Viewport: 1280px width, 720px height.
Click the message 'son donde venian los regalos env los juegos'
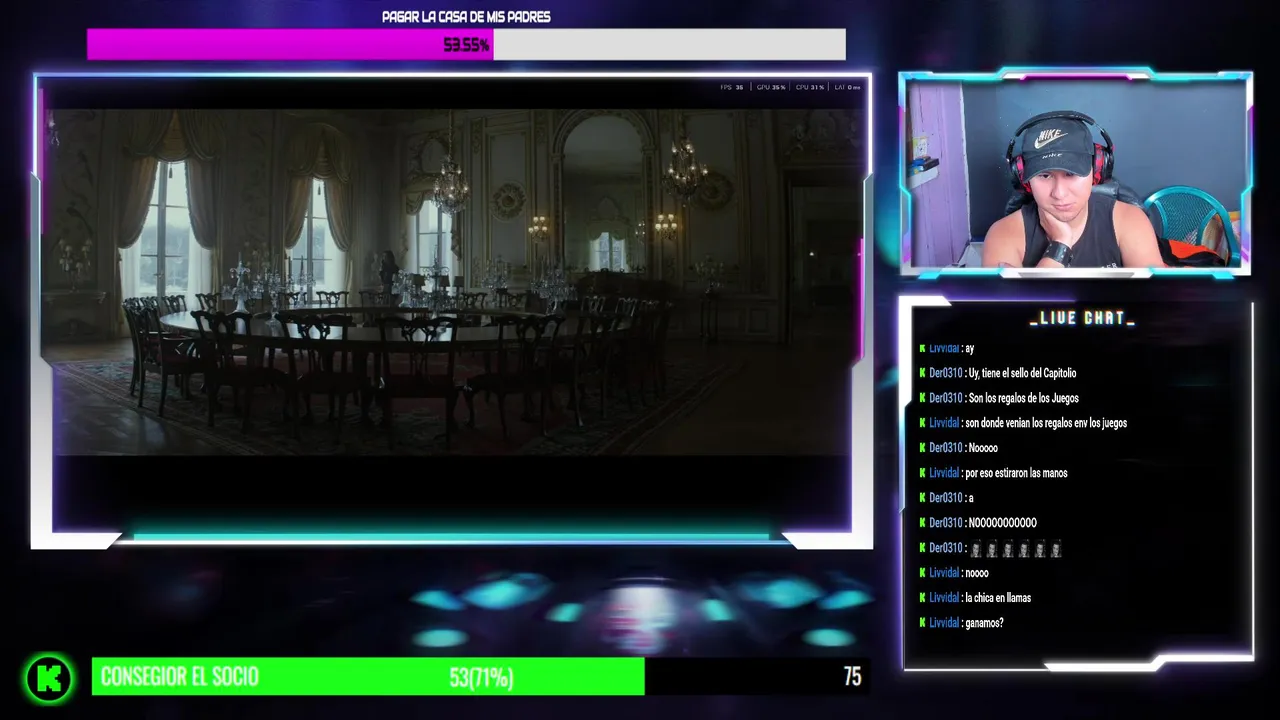tap(1046, 423)
